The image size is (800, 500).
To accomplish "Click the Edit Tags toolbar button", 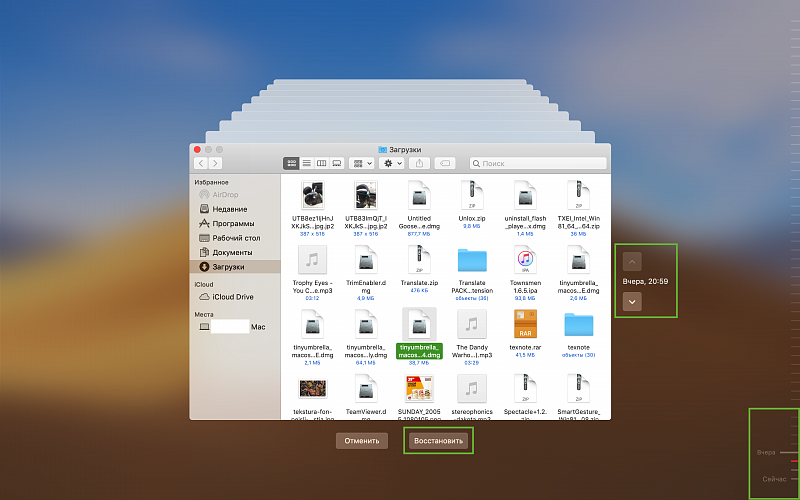I will tap(445, 163).
